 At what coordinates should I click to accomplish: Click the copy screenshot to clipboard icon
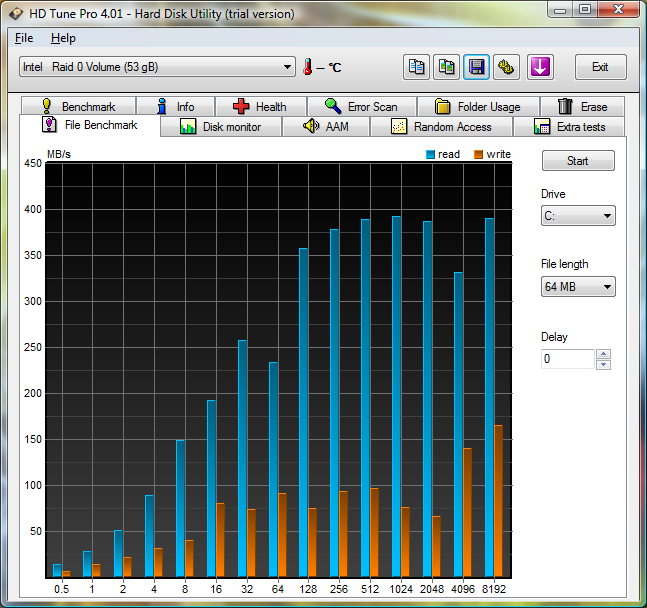pos(446,67)
